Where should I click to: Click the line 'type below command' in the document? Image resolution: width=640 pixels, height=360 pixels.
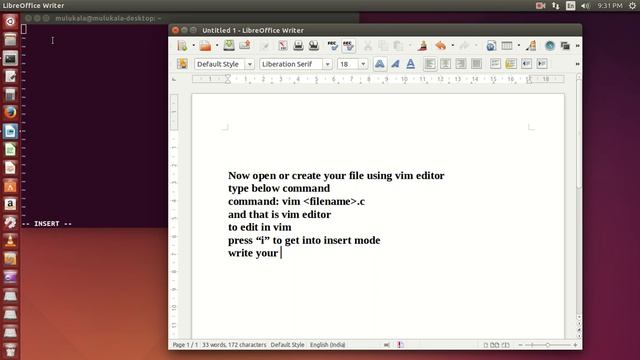tap(279, 188)
